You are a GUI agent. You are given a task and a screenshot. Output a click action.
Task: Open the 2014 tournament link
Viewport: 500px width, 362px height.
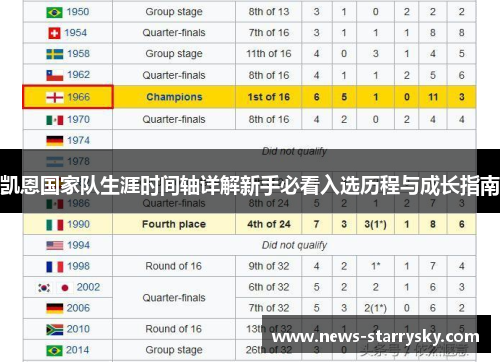78,350
